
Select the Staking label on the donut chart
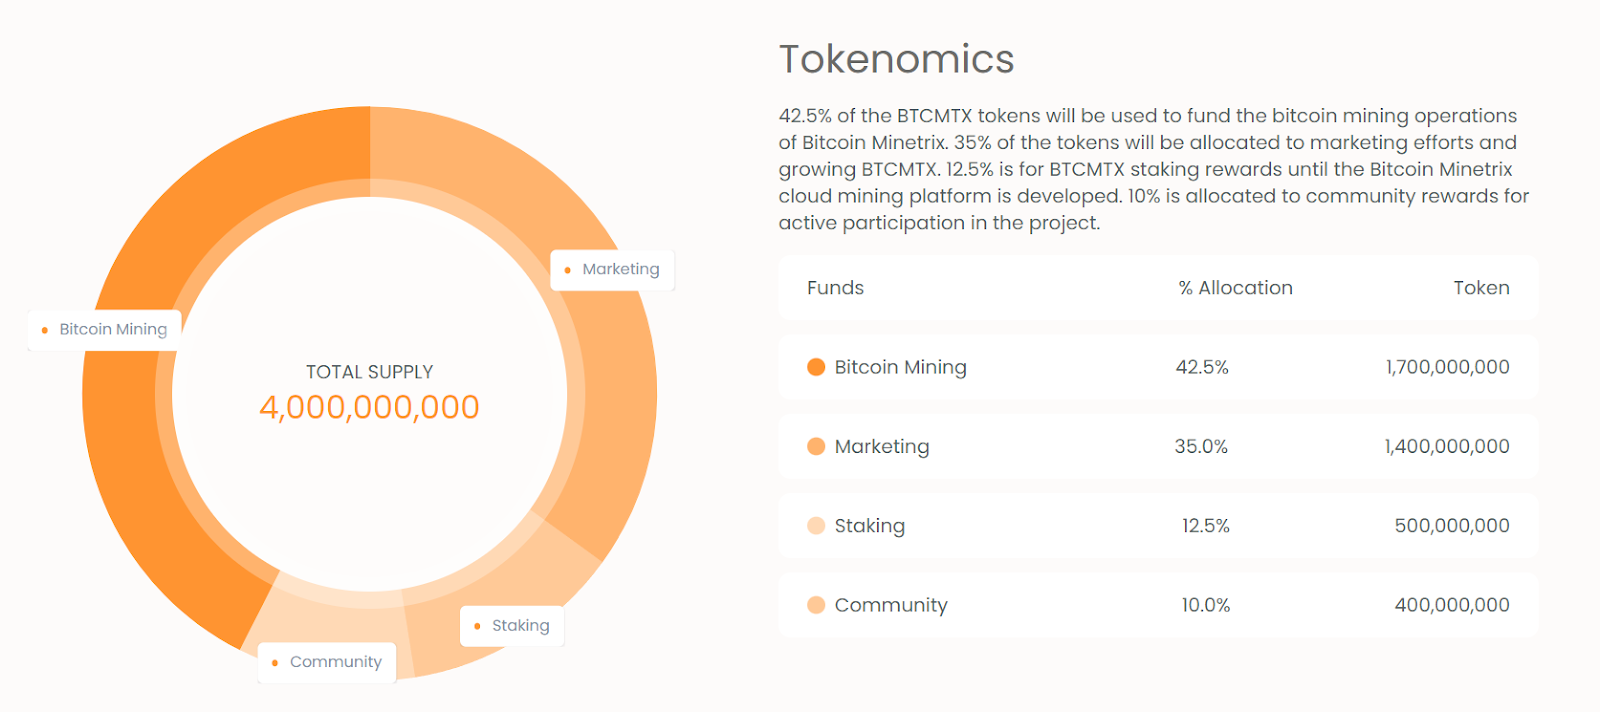click(512, 625)
